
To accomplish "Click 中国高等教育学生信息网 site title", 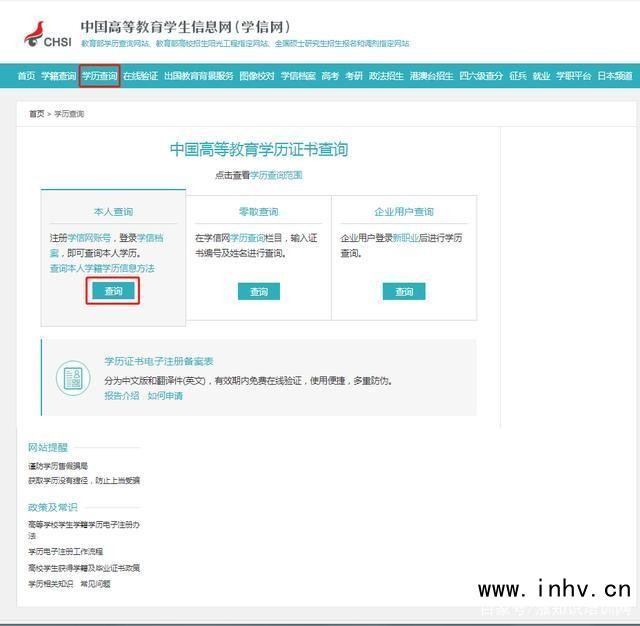I will pyautogui.click(x=186, y=27).
